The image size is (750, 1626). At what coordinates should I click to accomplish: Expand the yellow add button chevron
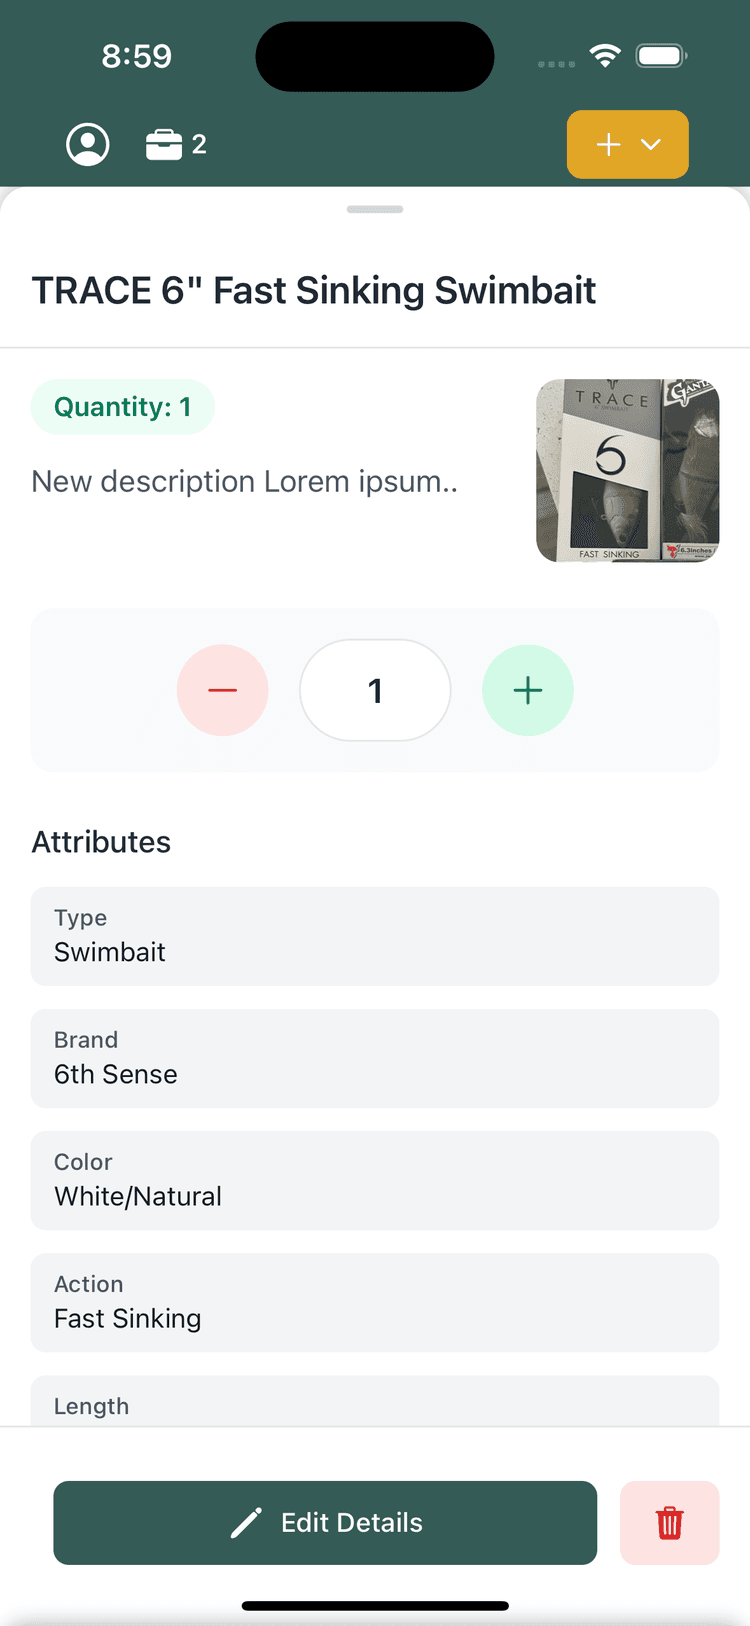coord(652,145)
